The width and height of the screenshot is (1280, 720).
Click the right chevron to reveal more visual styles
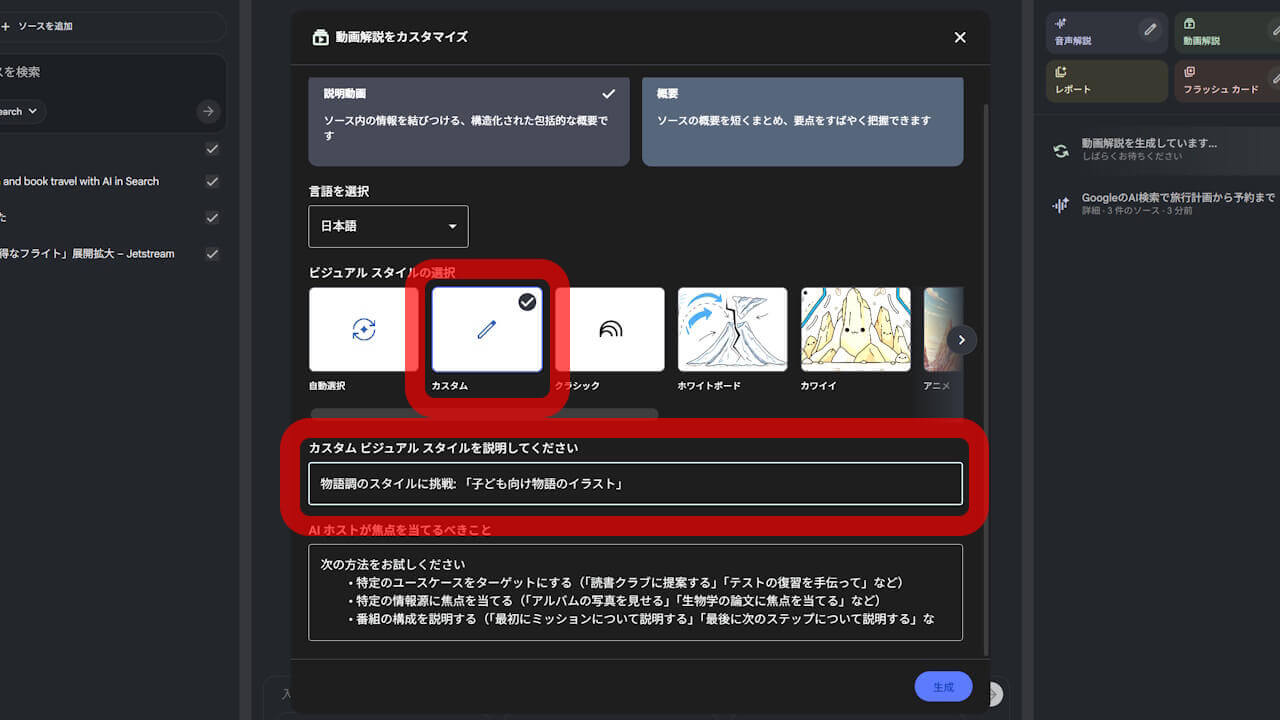click(x=960, y=340)
